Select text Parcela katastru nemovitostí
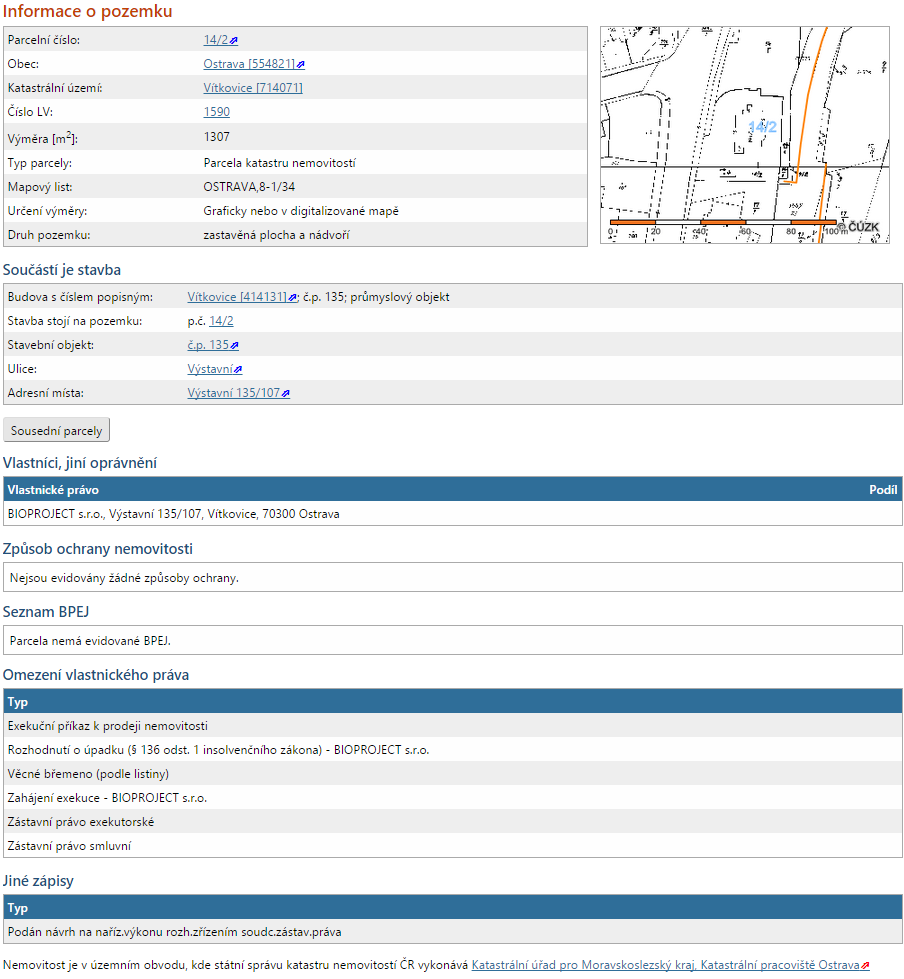 click(280, 163)
